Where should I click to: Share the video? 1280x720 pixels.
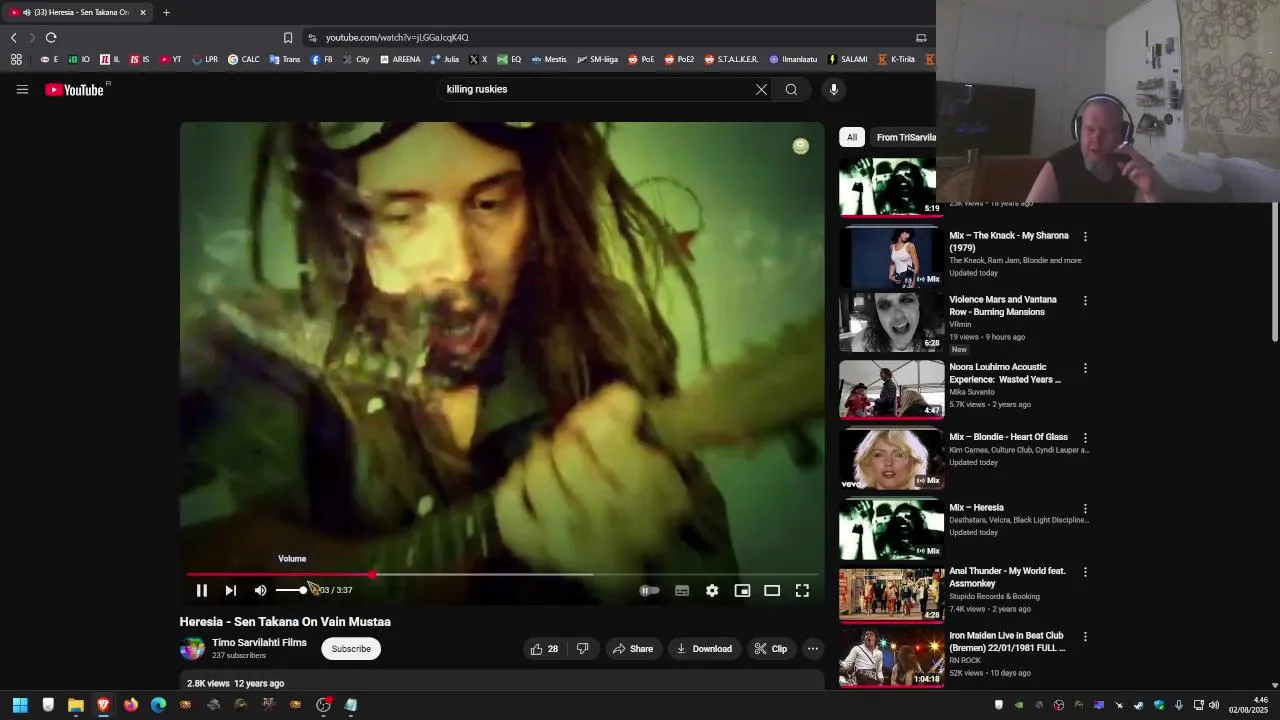pos(633,649)
